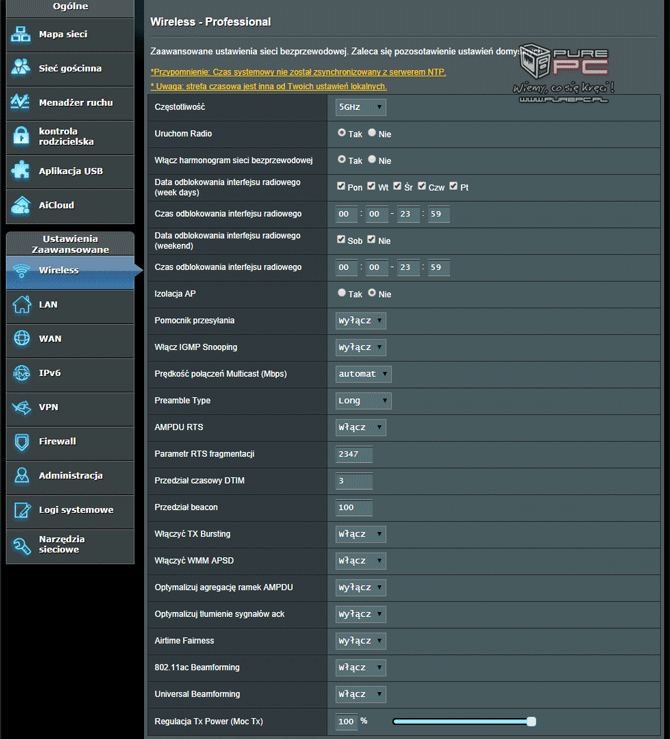670x739 pixels.
Task: Select Nie for wireless schedule (harmonogram)
Action: click(372, 160)
